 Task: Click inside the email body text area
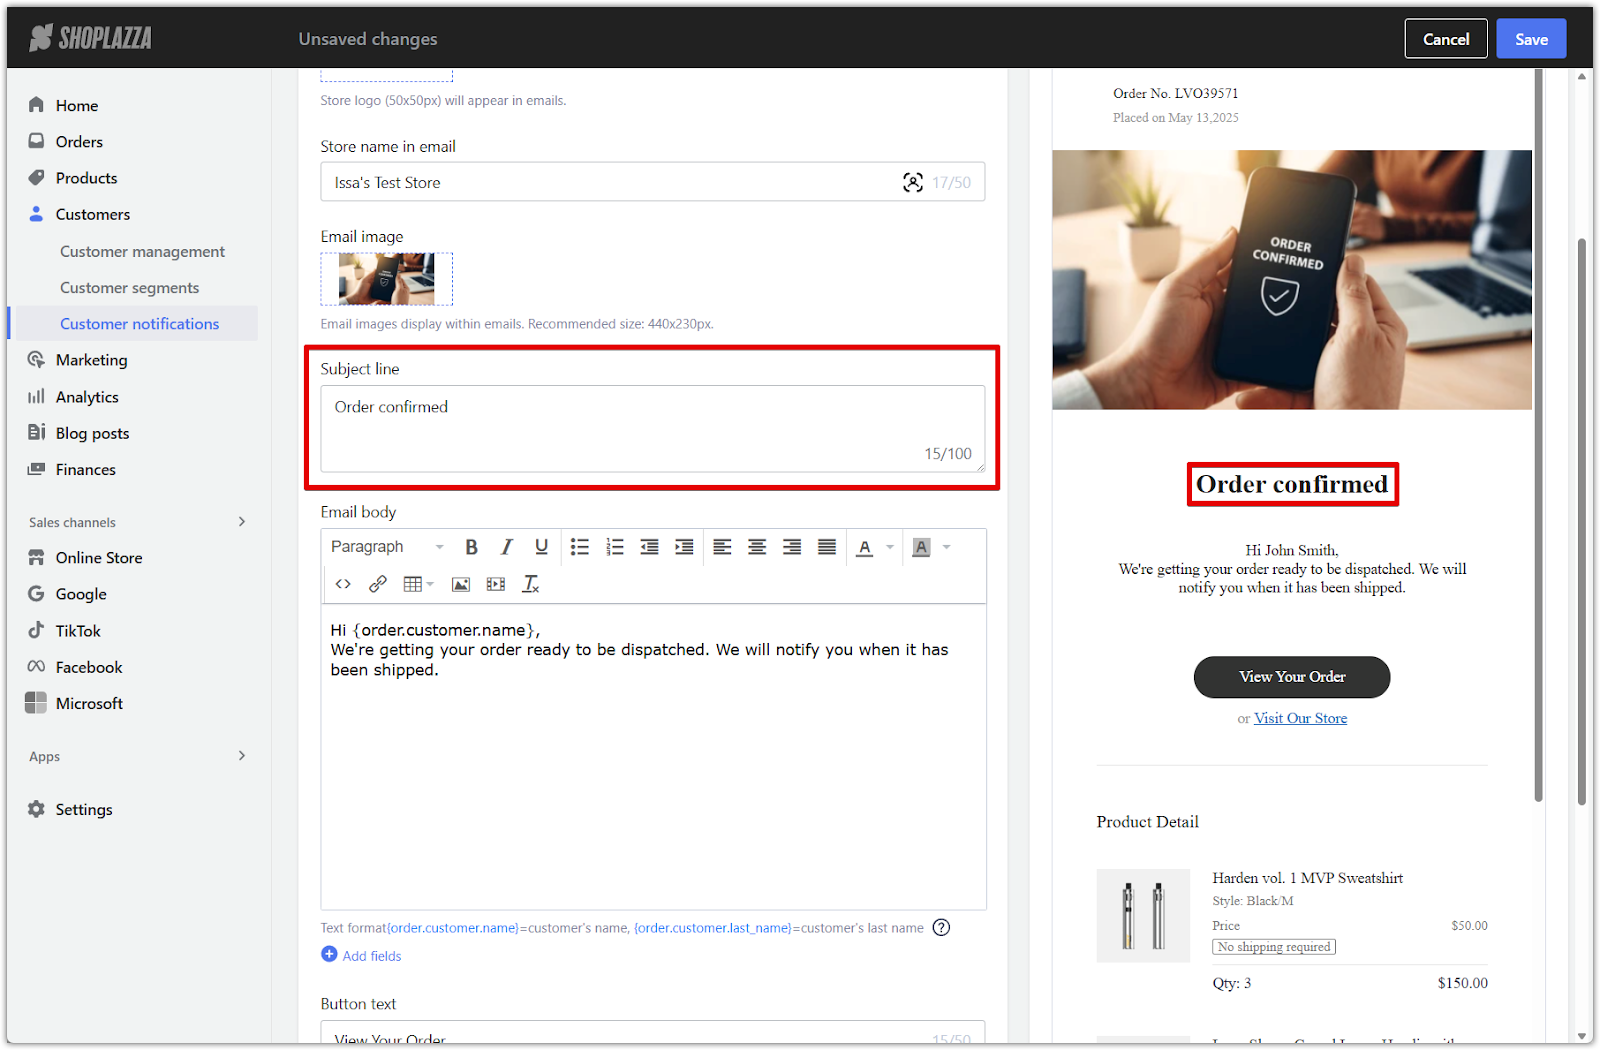click(653, 756)
